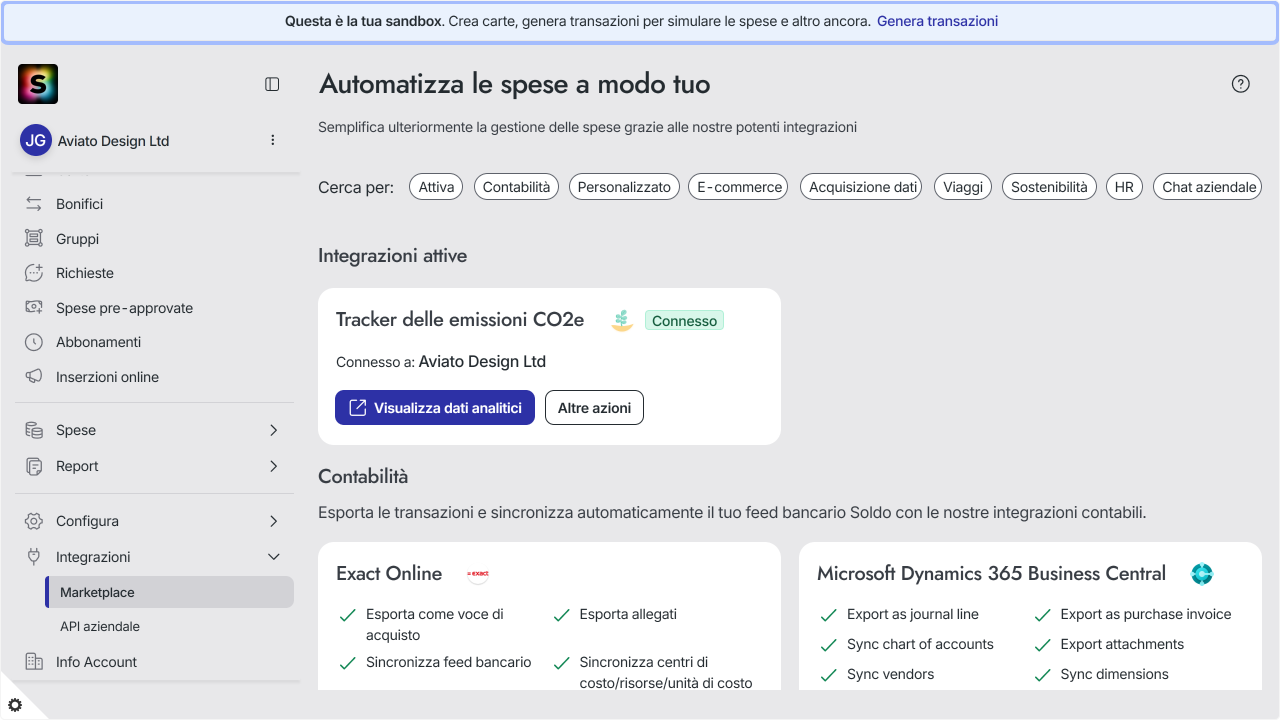Screen dimensions: 1280x720
Task: Click the Integrazioni attive heading
Action: coord(392,256)
